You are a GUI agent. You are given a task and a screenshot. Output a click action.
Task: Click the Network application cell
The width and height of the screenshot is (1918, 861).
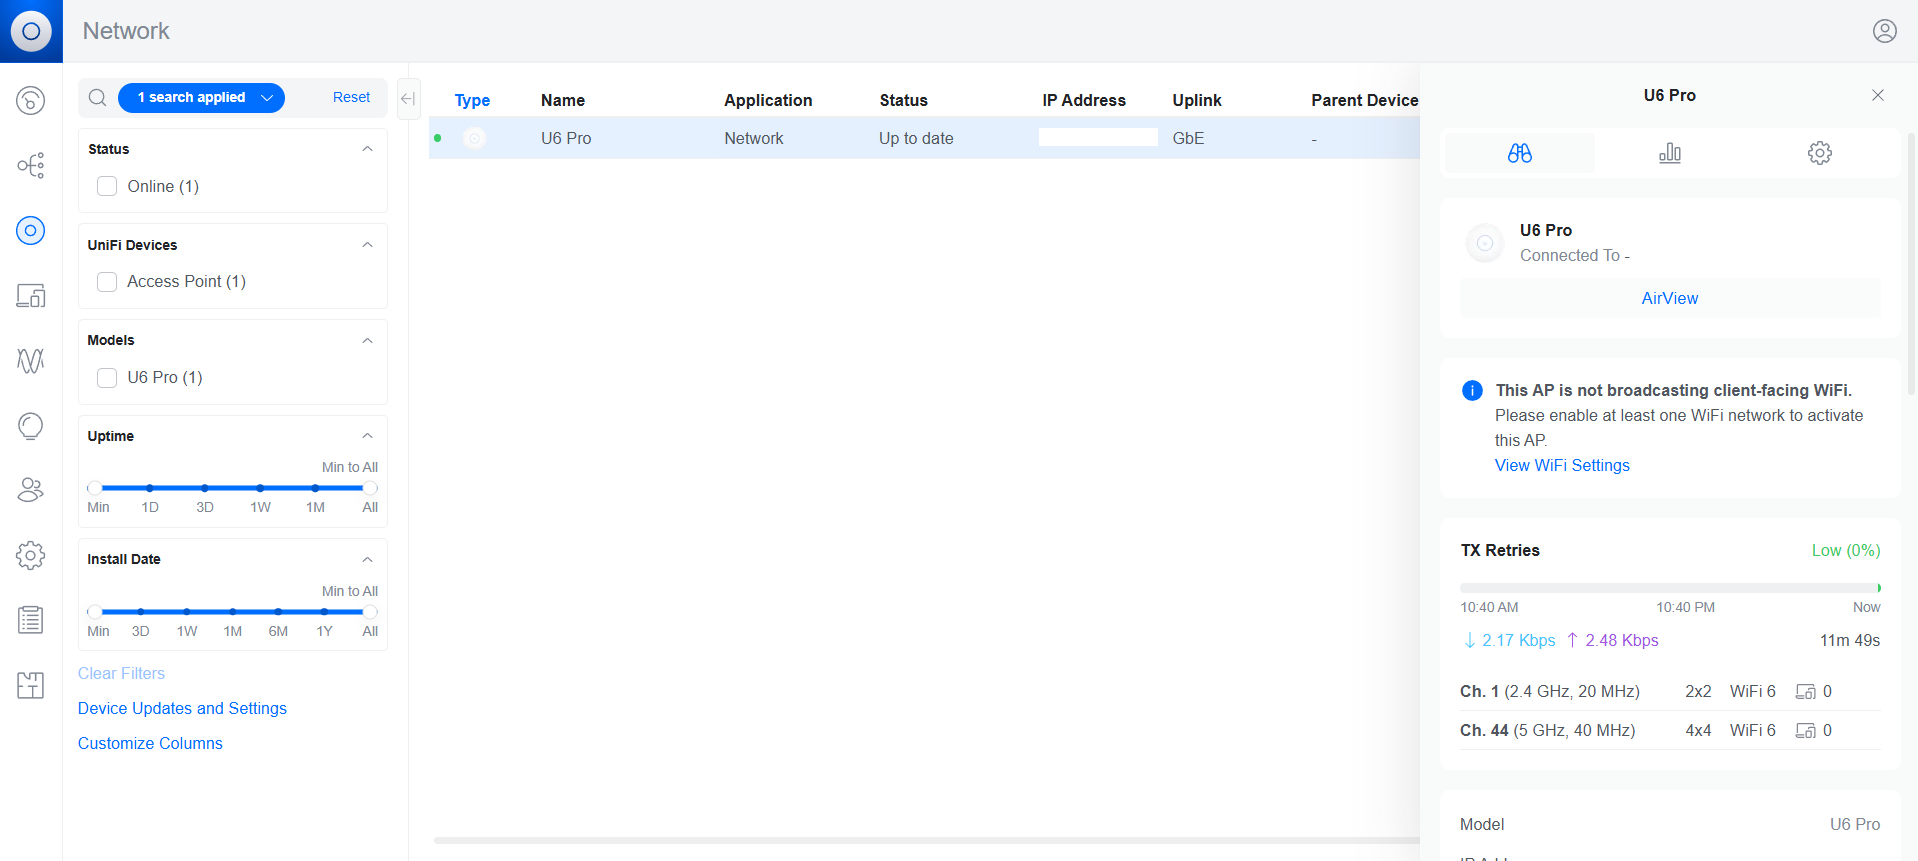click(x=754, y=138)
